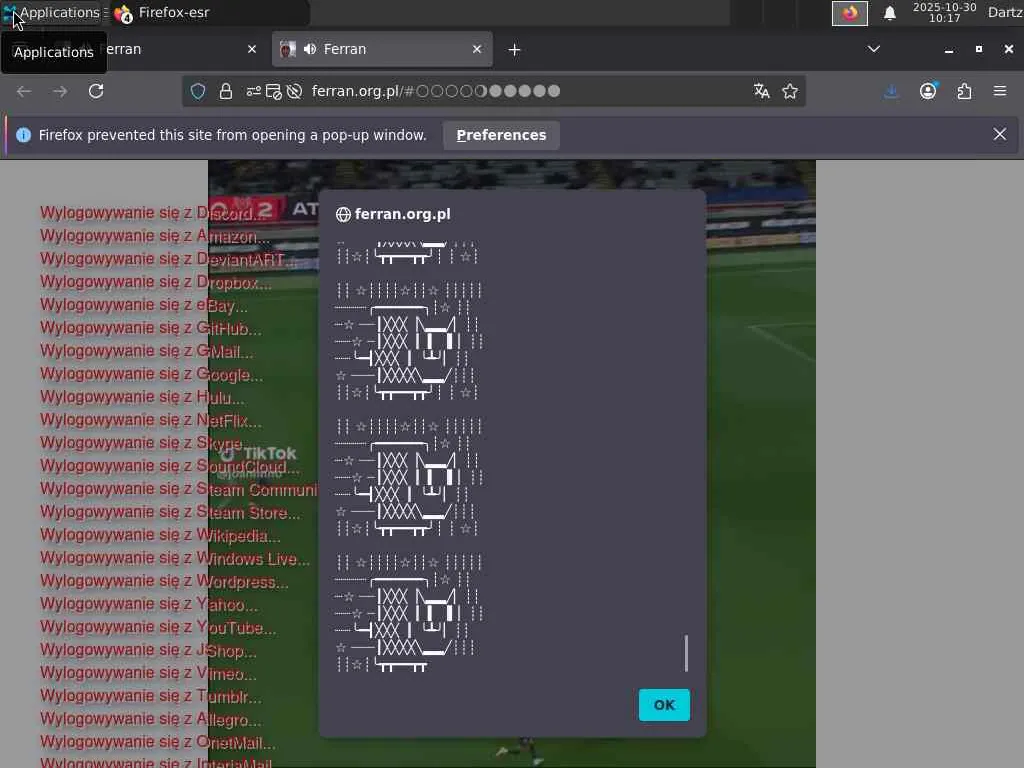Screen dimensions: 1024x768
Task: Reload the current page
Action: pyautogui.click(x=96, y=91)
